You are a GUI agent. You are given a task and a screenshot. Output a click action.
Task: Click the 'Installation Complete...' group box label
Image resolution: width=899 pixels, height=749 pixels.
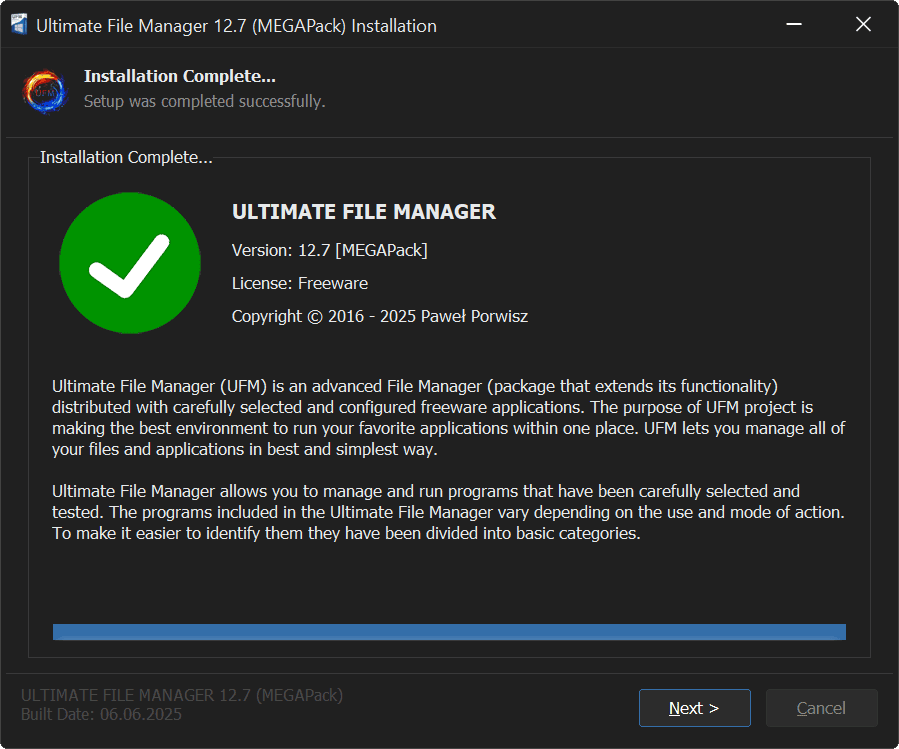click(125, 158)
